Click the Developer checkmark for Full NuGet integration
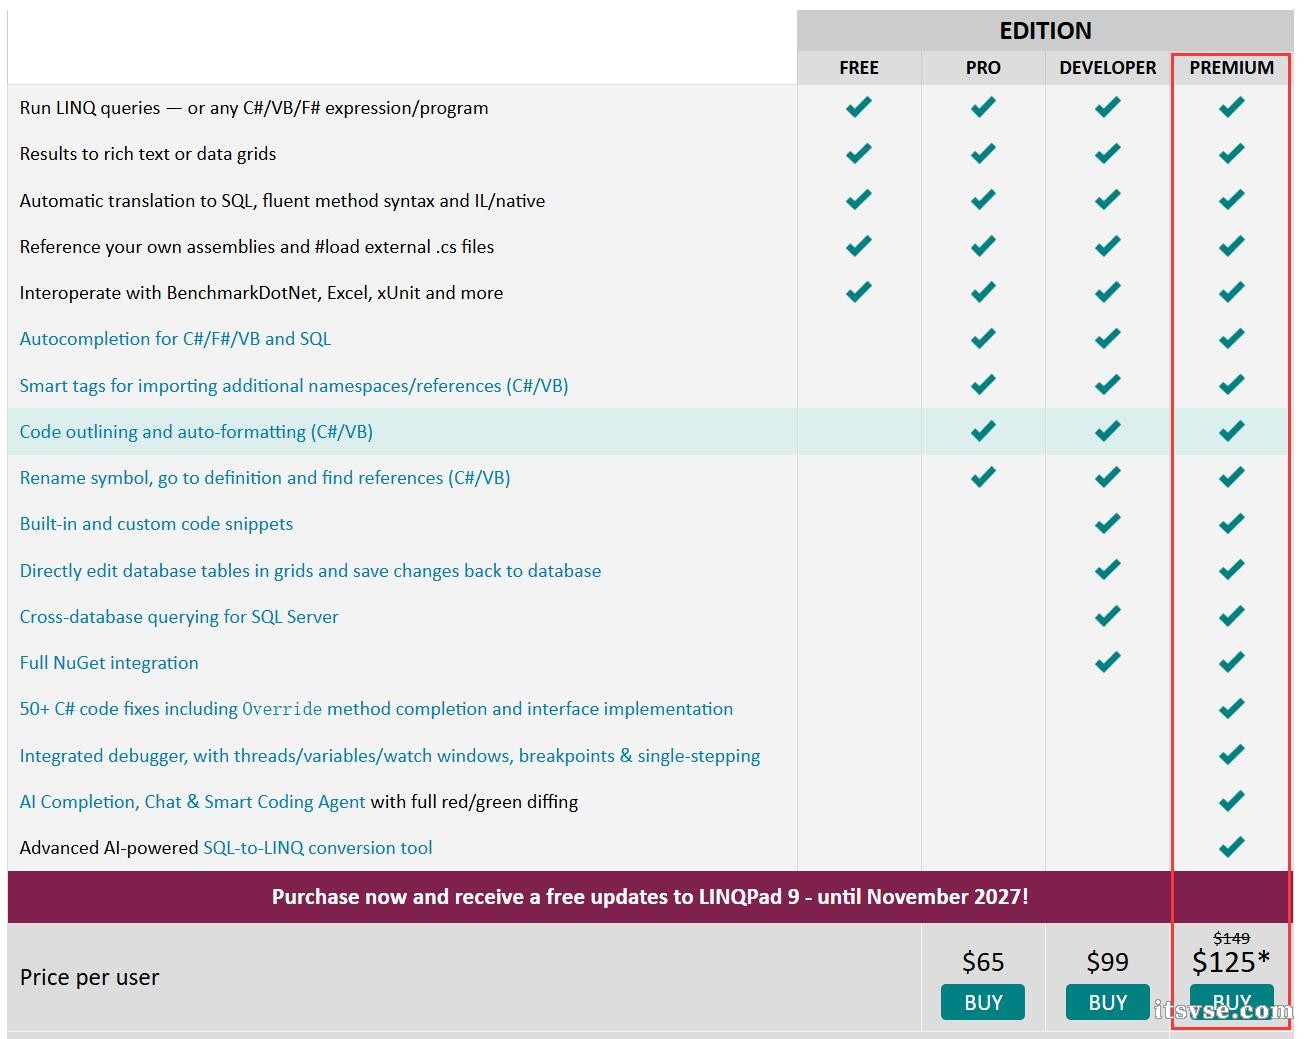The width and height of the screenshot is (1304, 1039). 1107,662
